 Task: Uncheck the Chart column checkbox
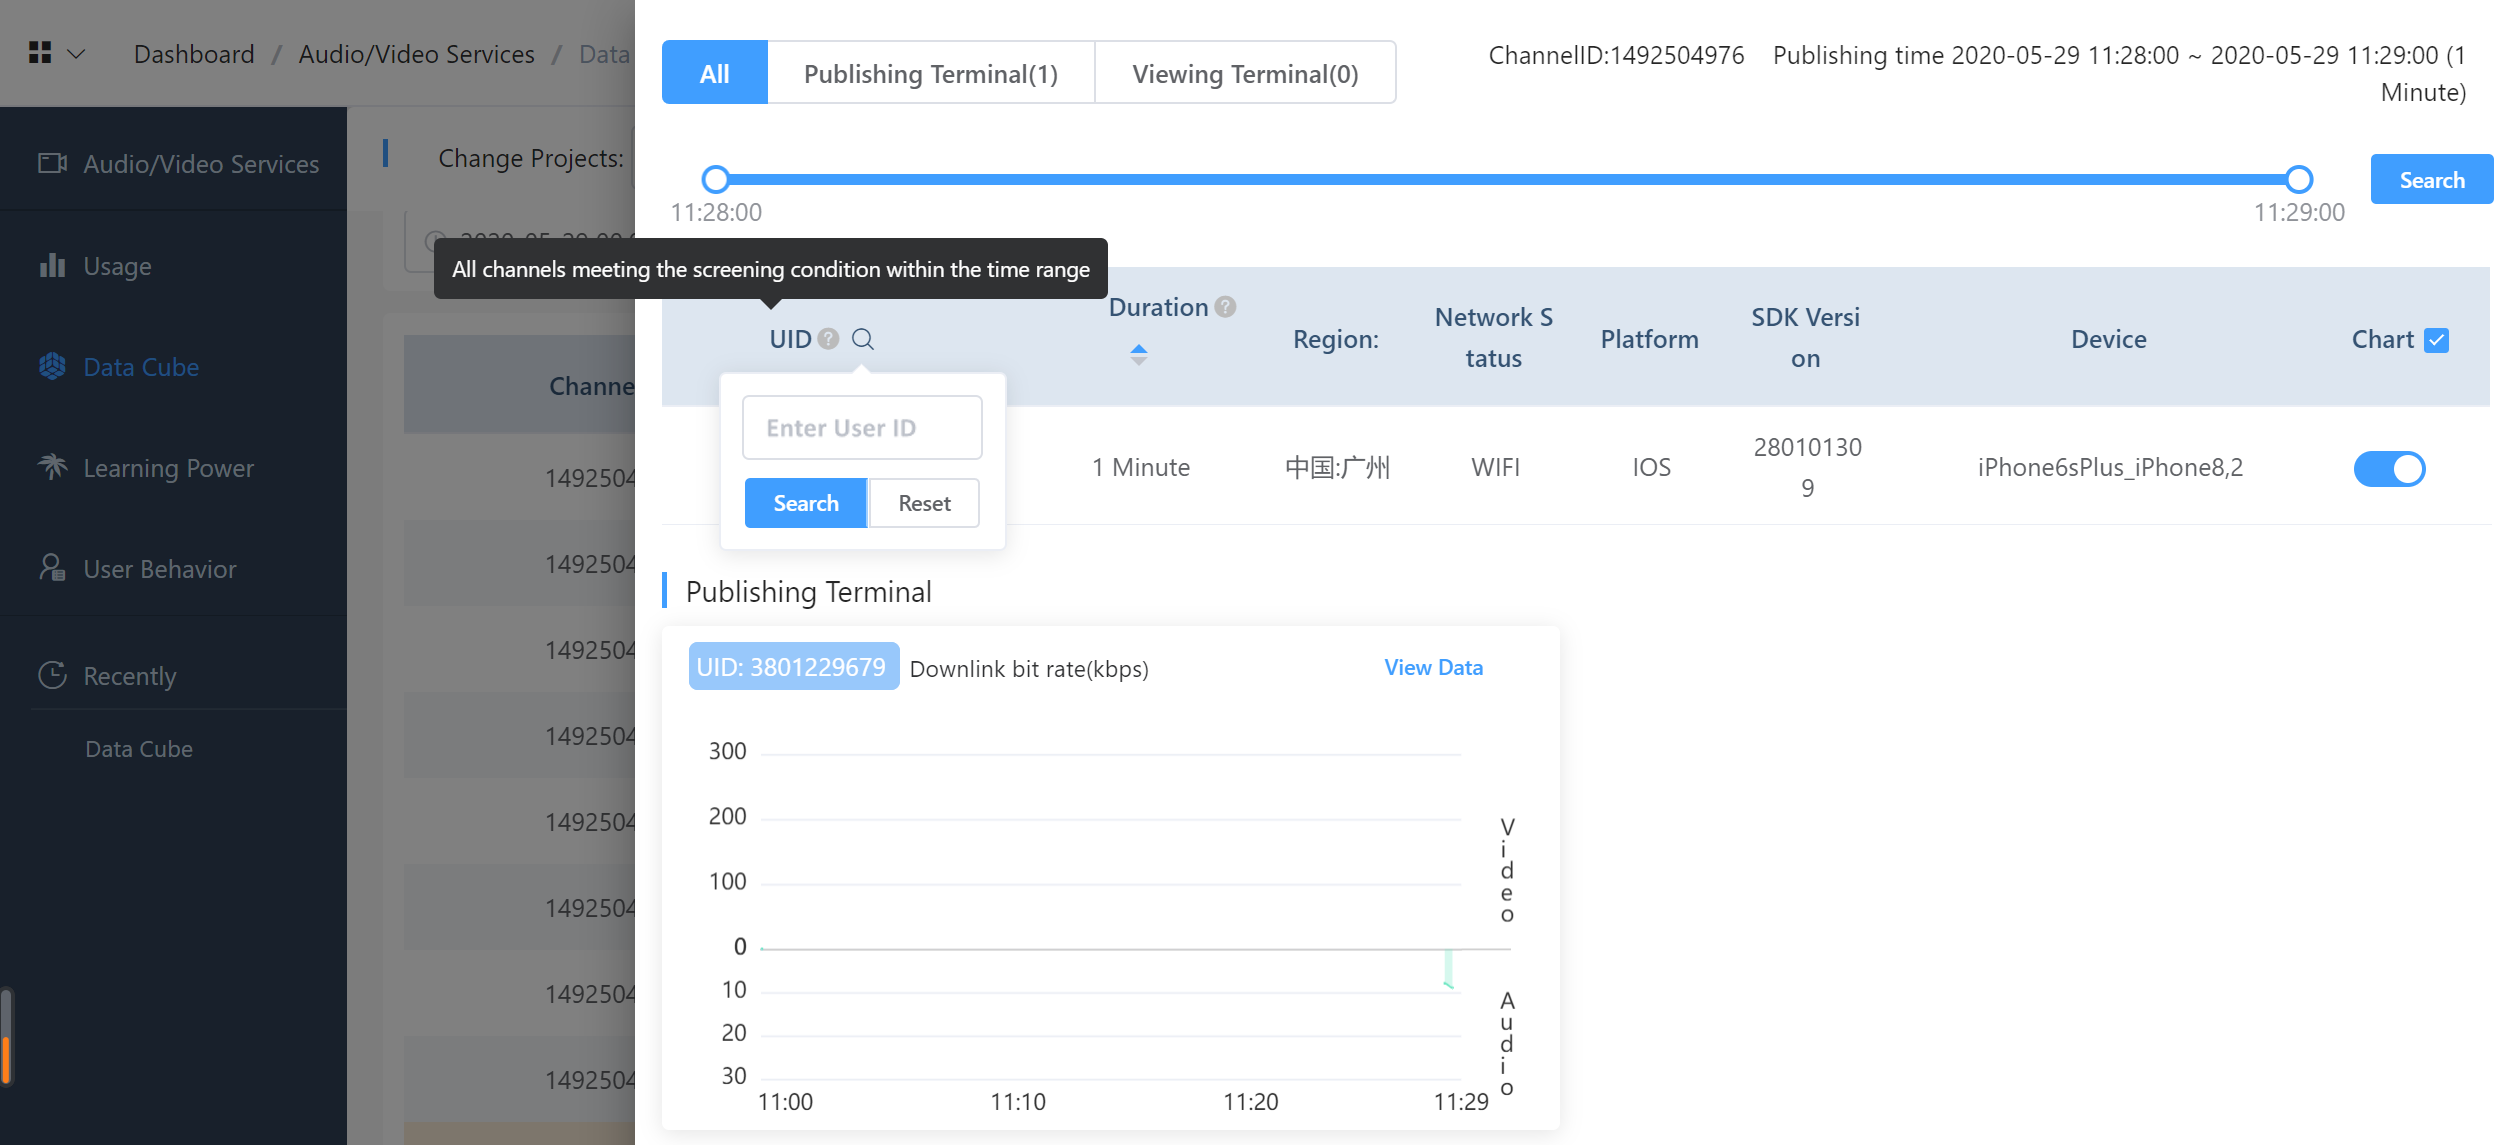2437,340
